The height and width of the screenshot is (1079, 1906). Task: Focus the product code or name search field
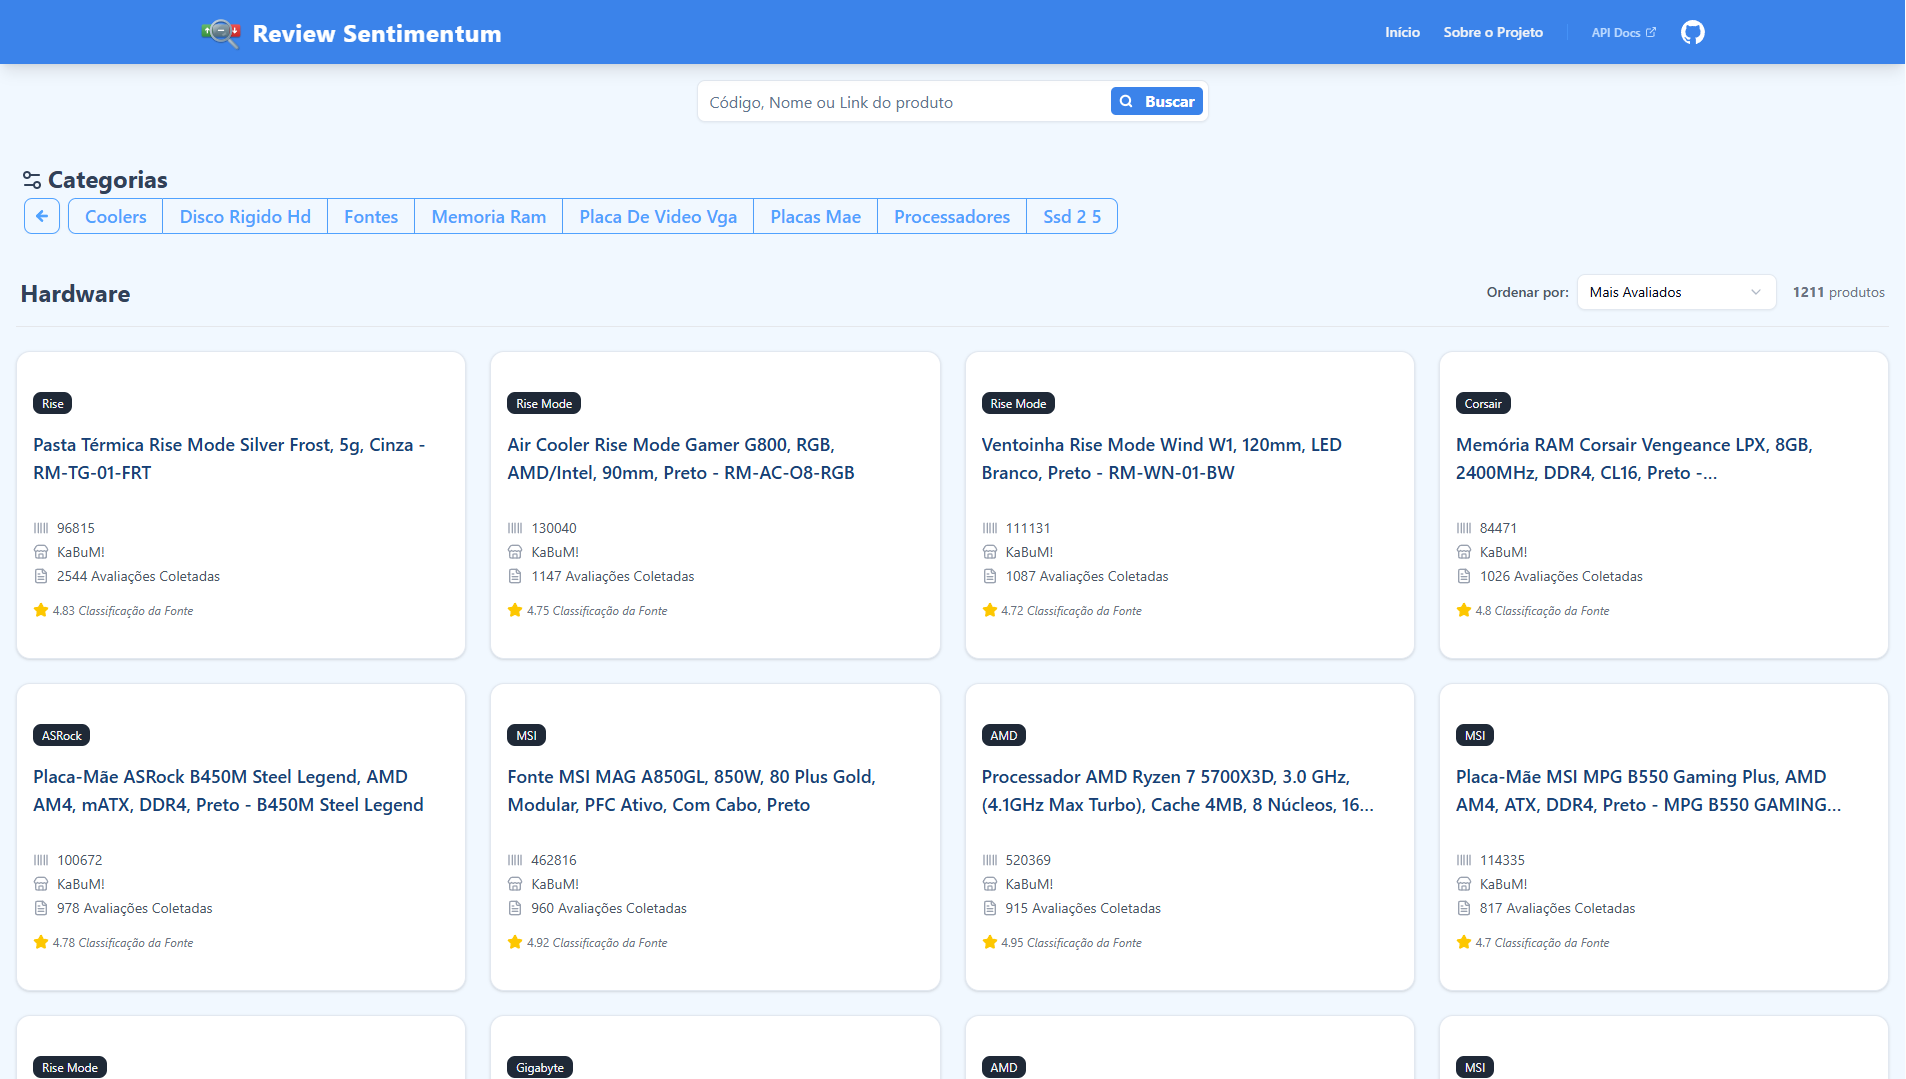904,102
